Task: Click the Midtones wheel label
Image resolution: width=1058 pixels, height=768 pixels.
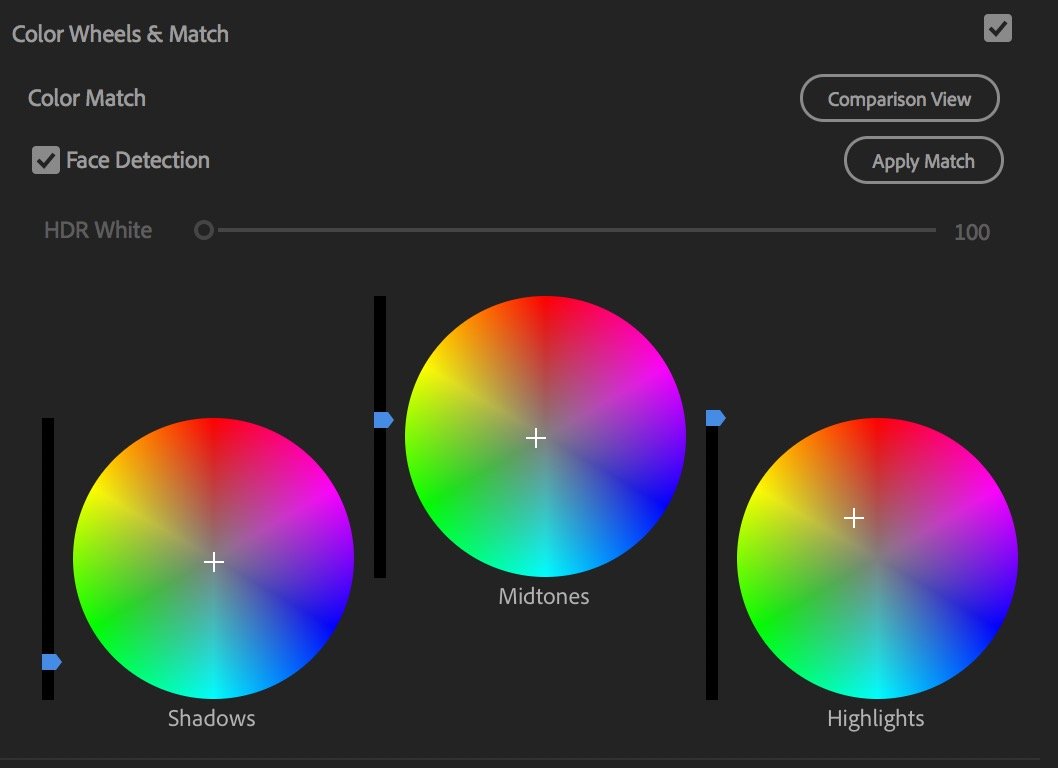Action: 543,595
